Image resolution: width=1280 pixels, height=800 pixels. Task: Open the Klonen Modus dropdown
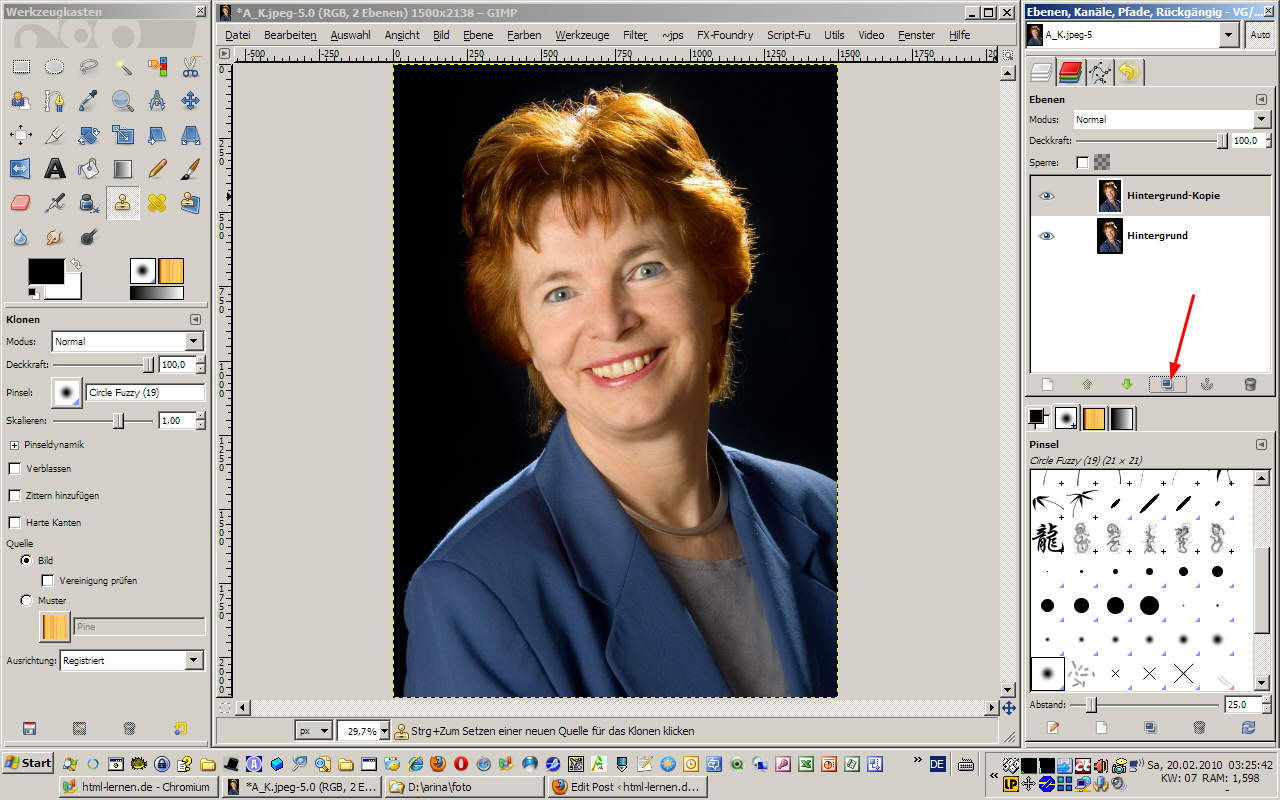128,341
